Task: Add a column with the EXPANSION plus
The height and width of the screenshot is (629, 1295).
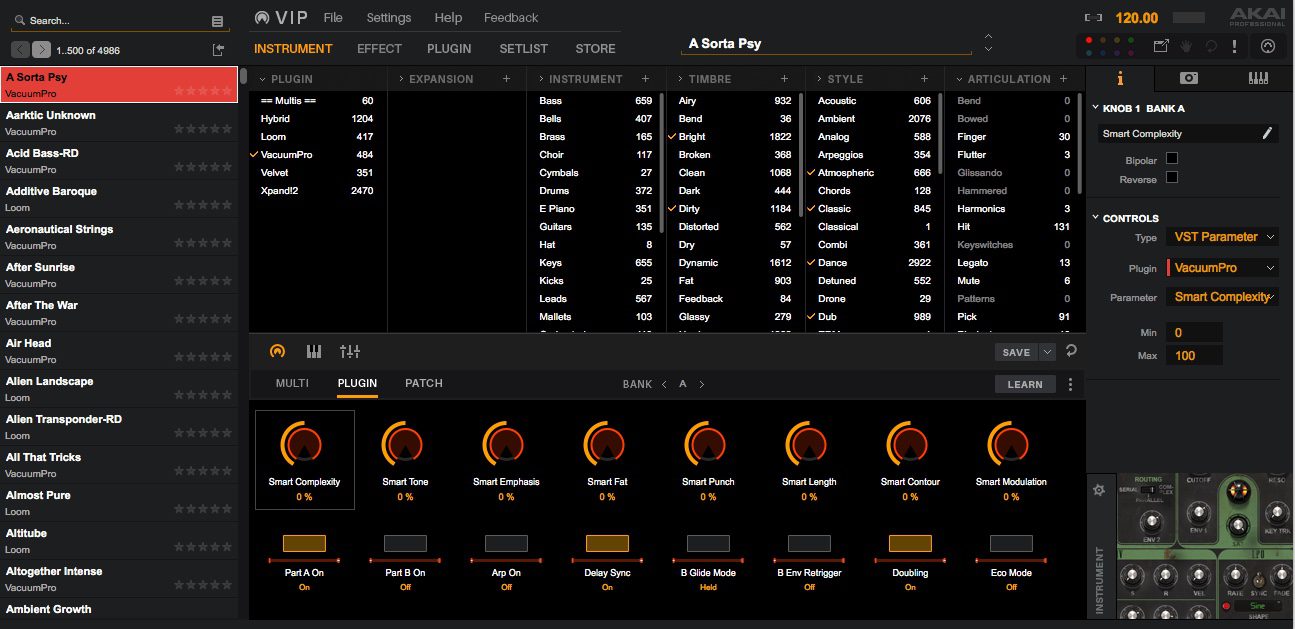Action: coord(506,78)
